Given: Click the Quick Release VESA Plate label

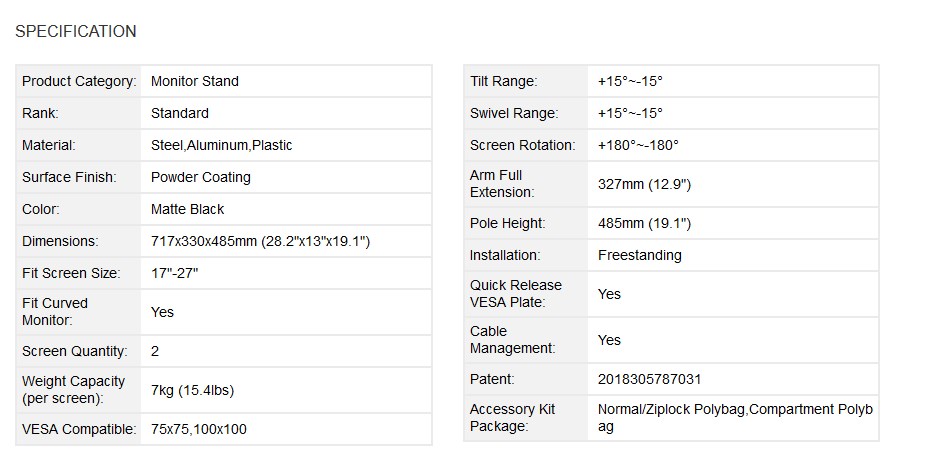Looking at the screenshot, I should click(516, 293).
